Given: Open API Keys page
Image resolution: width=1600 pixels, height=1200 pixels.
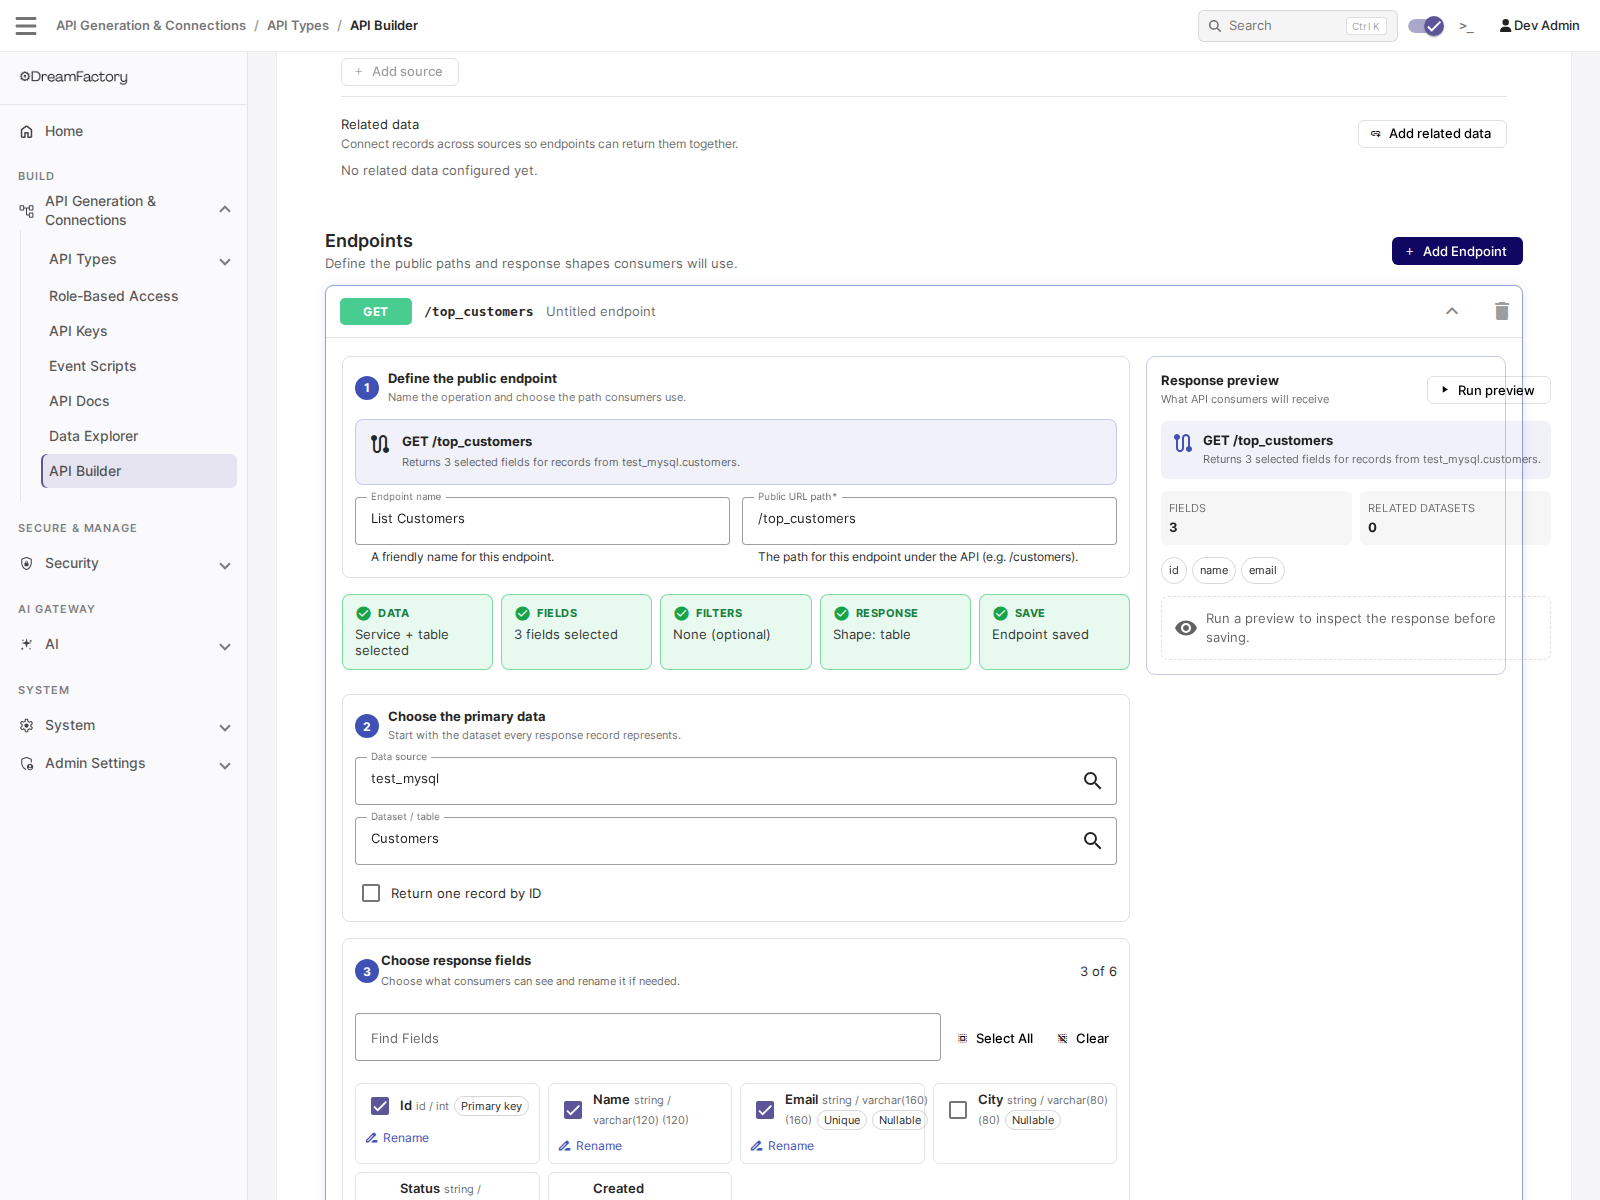Looking at the screenshot, I should point(78,331).
